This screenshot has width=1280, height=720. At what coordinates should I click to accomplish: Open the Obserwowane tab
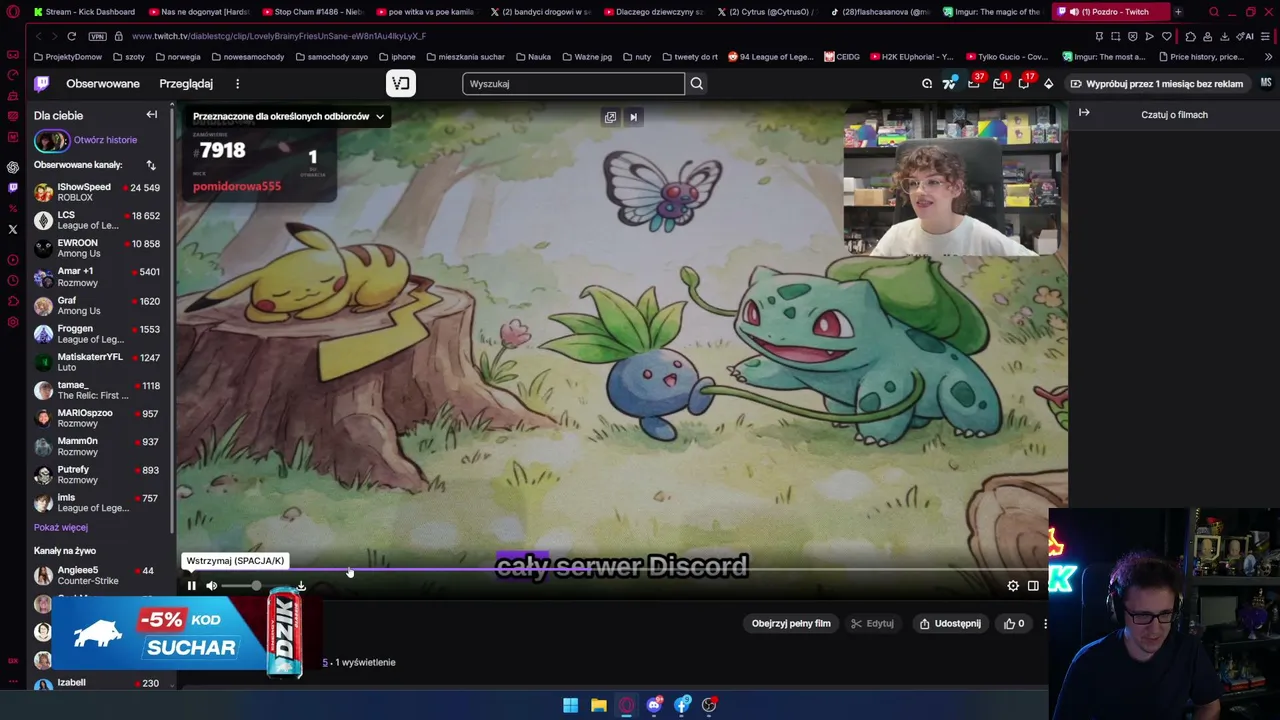click(103, 84)
